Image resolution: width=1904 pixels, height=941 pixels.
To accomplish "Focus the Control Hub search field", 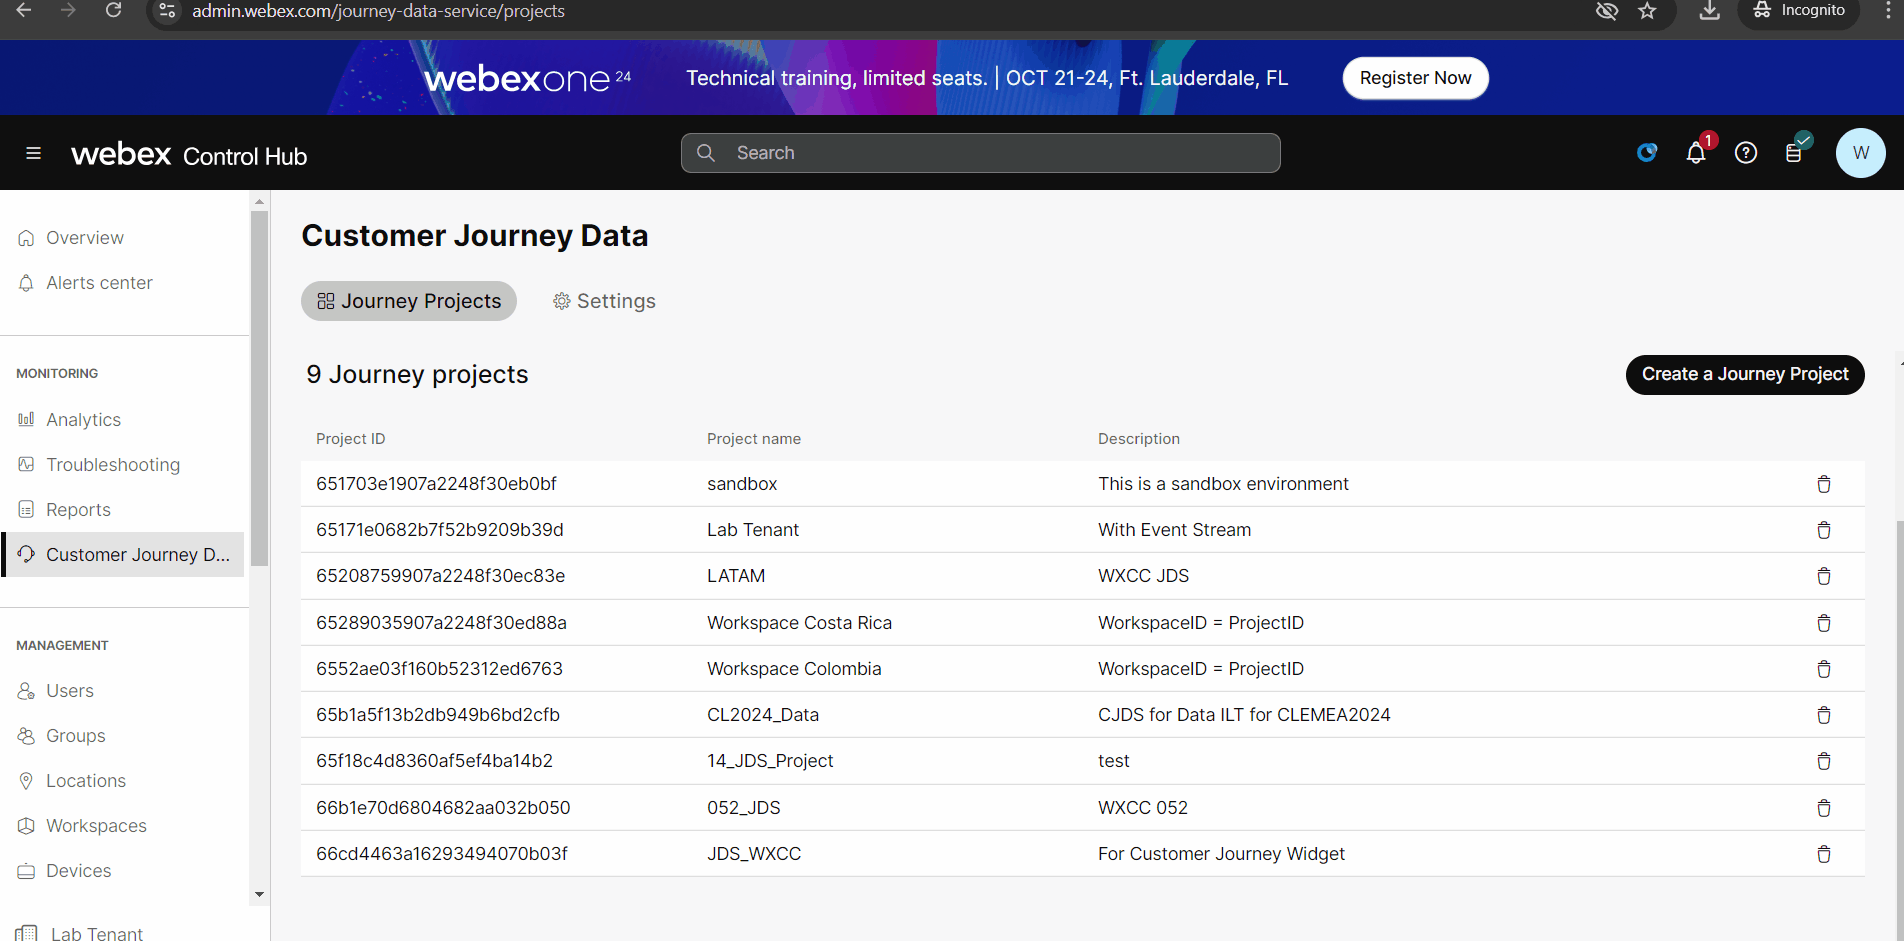I will [980, 153].
